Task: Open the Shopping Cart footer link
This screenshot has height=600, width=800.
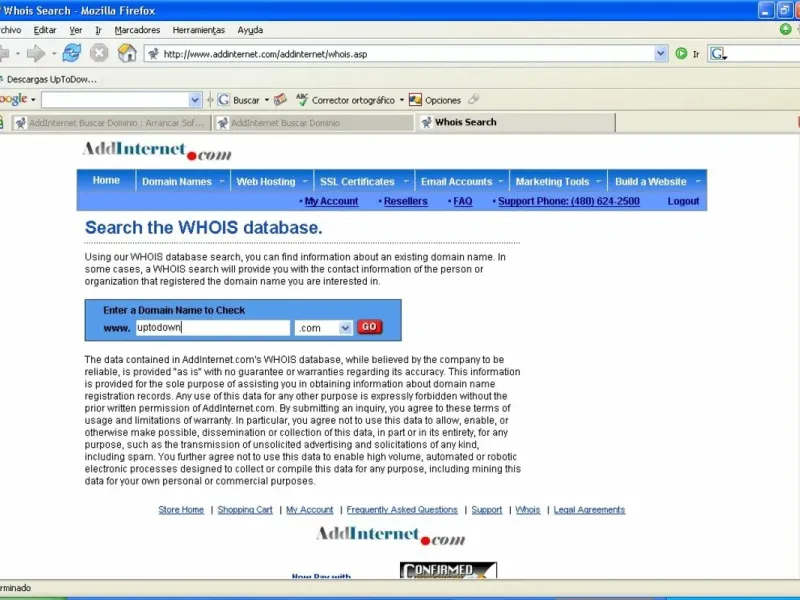Action: click(245, 510)
